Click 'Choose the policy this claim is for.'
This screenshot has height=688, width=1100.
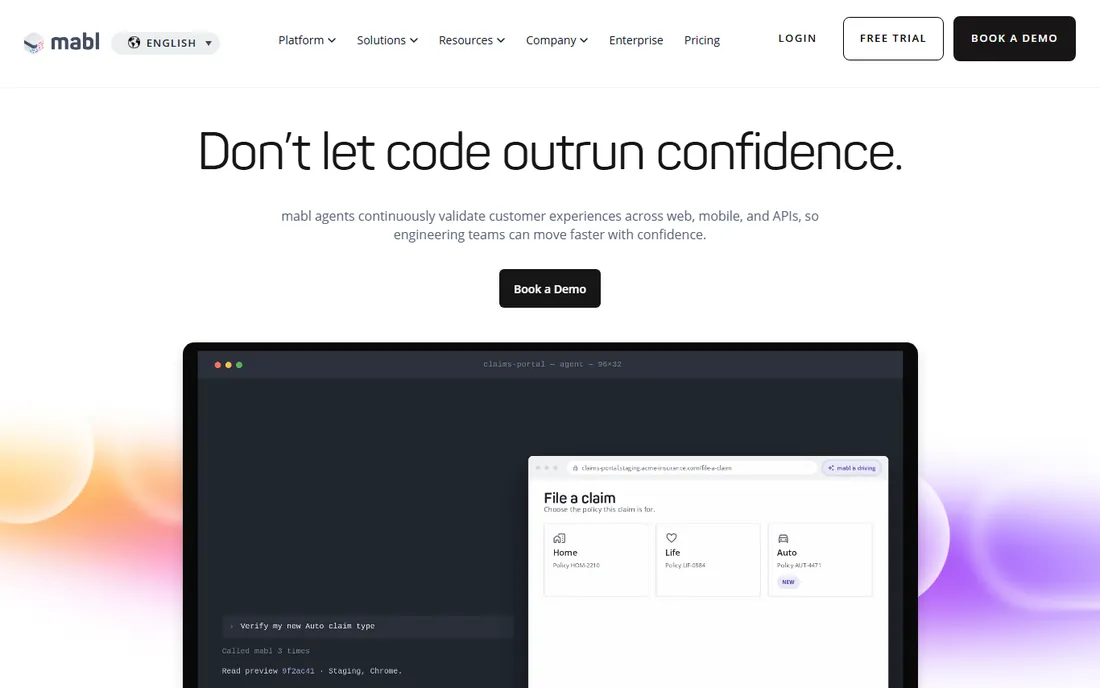click(599, 510)
